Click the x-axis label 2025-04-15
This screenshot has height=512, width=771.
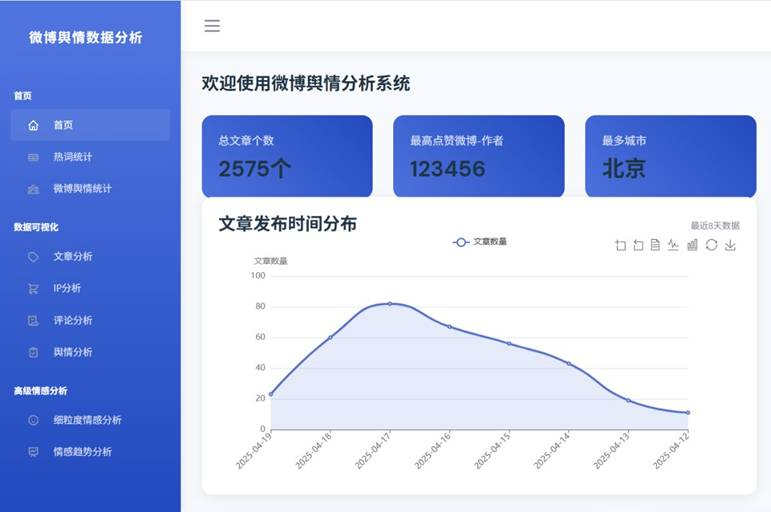[x=492, y=450]
